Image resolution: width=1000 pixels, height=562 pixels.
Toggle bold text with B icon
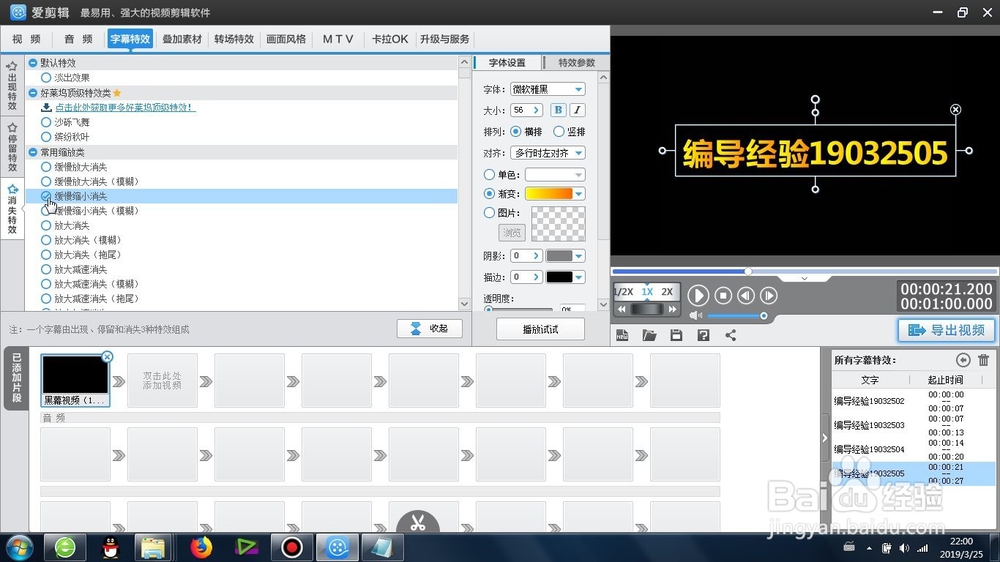coord(558,110)
